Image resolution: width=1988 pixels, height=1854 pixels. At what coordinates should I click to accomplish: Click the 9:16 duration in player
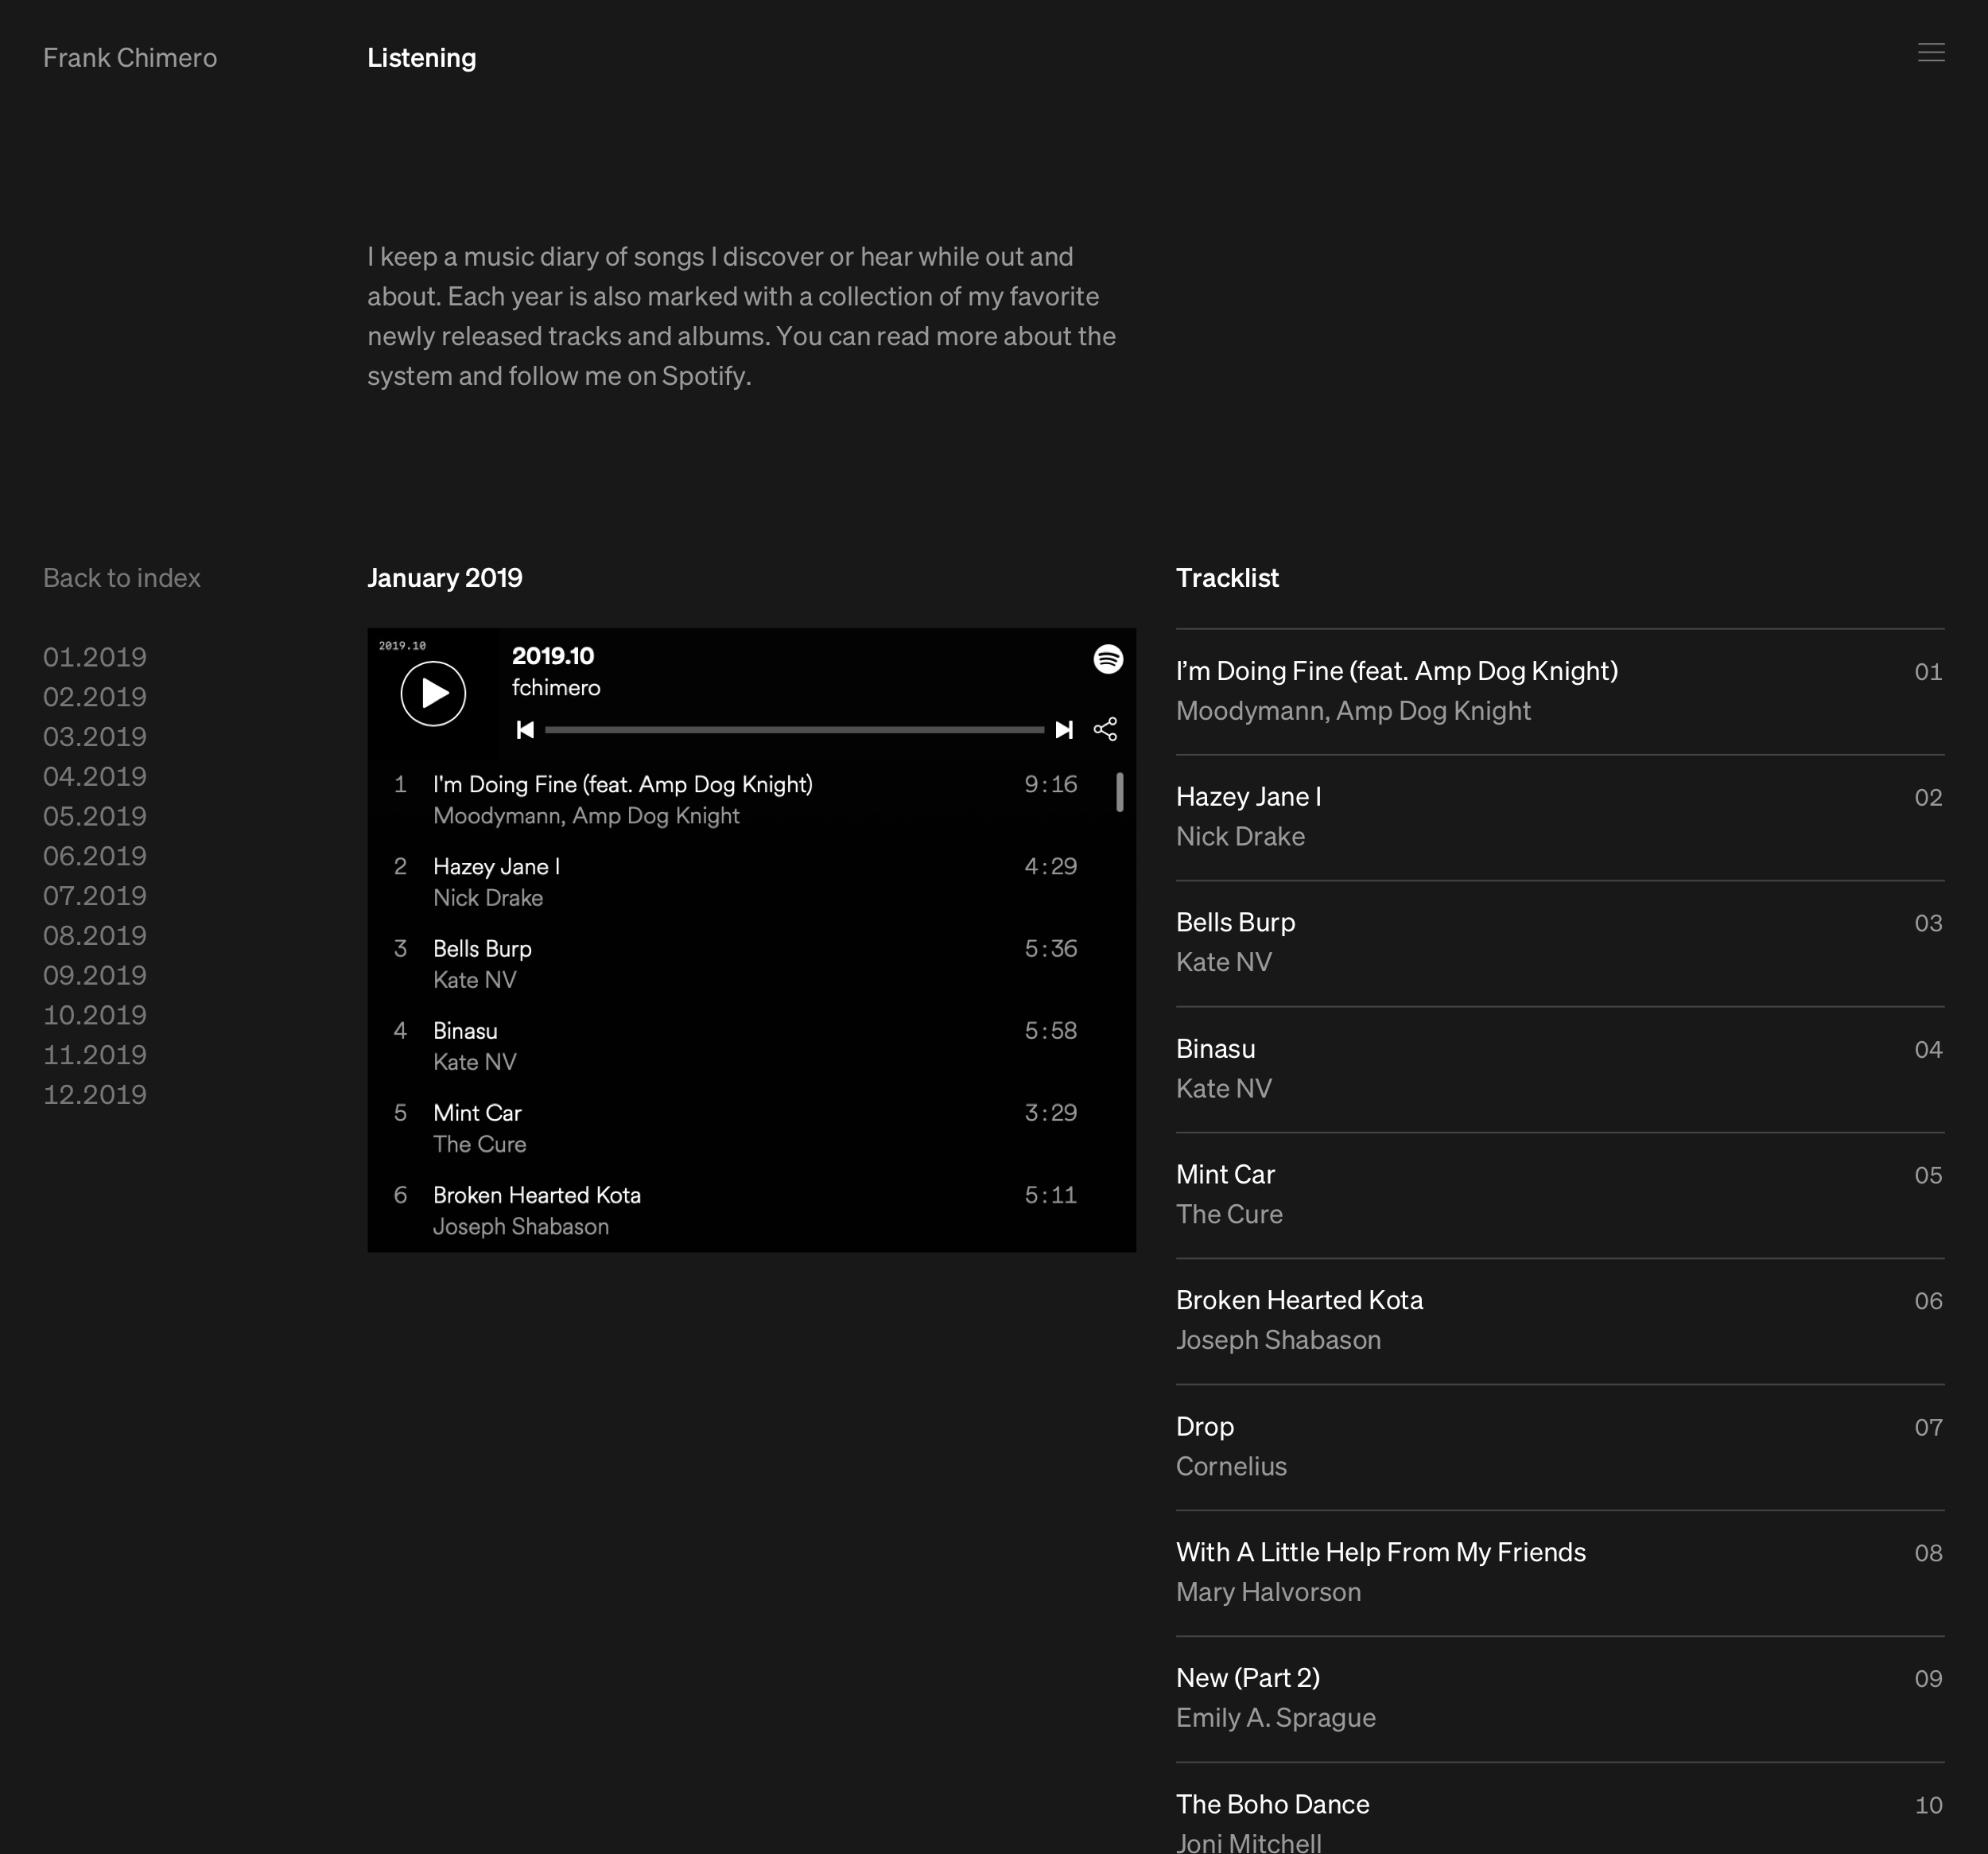point(1050,785)
